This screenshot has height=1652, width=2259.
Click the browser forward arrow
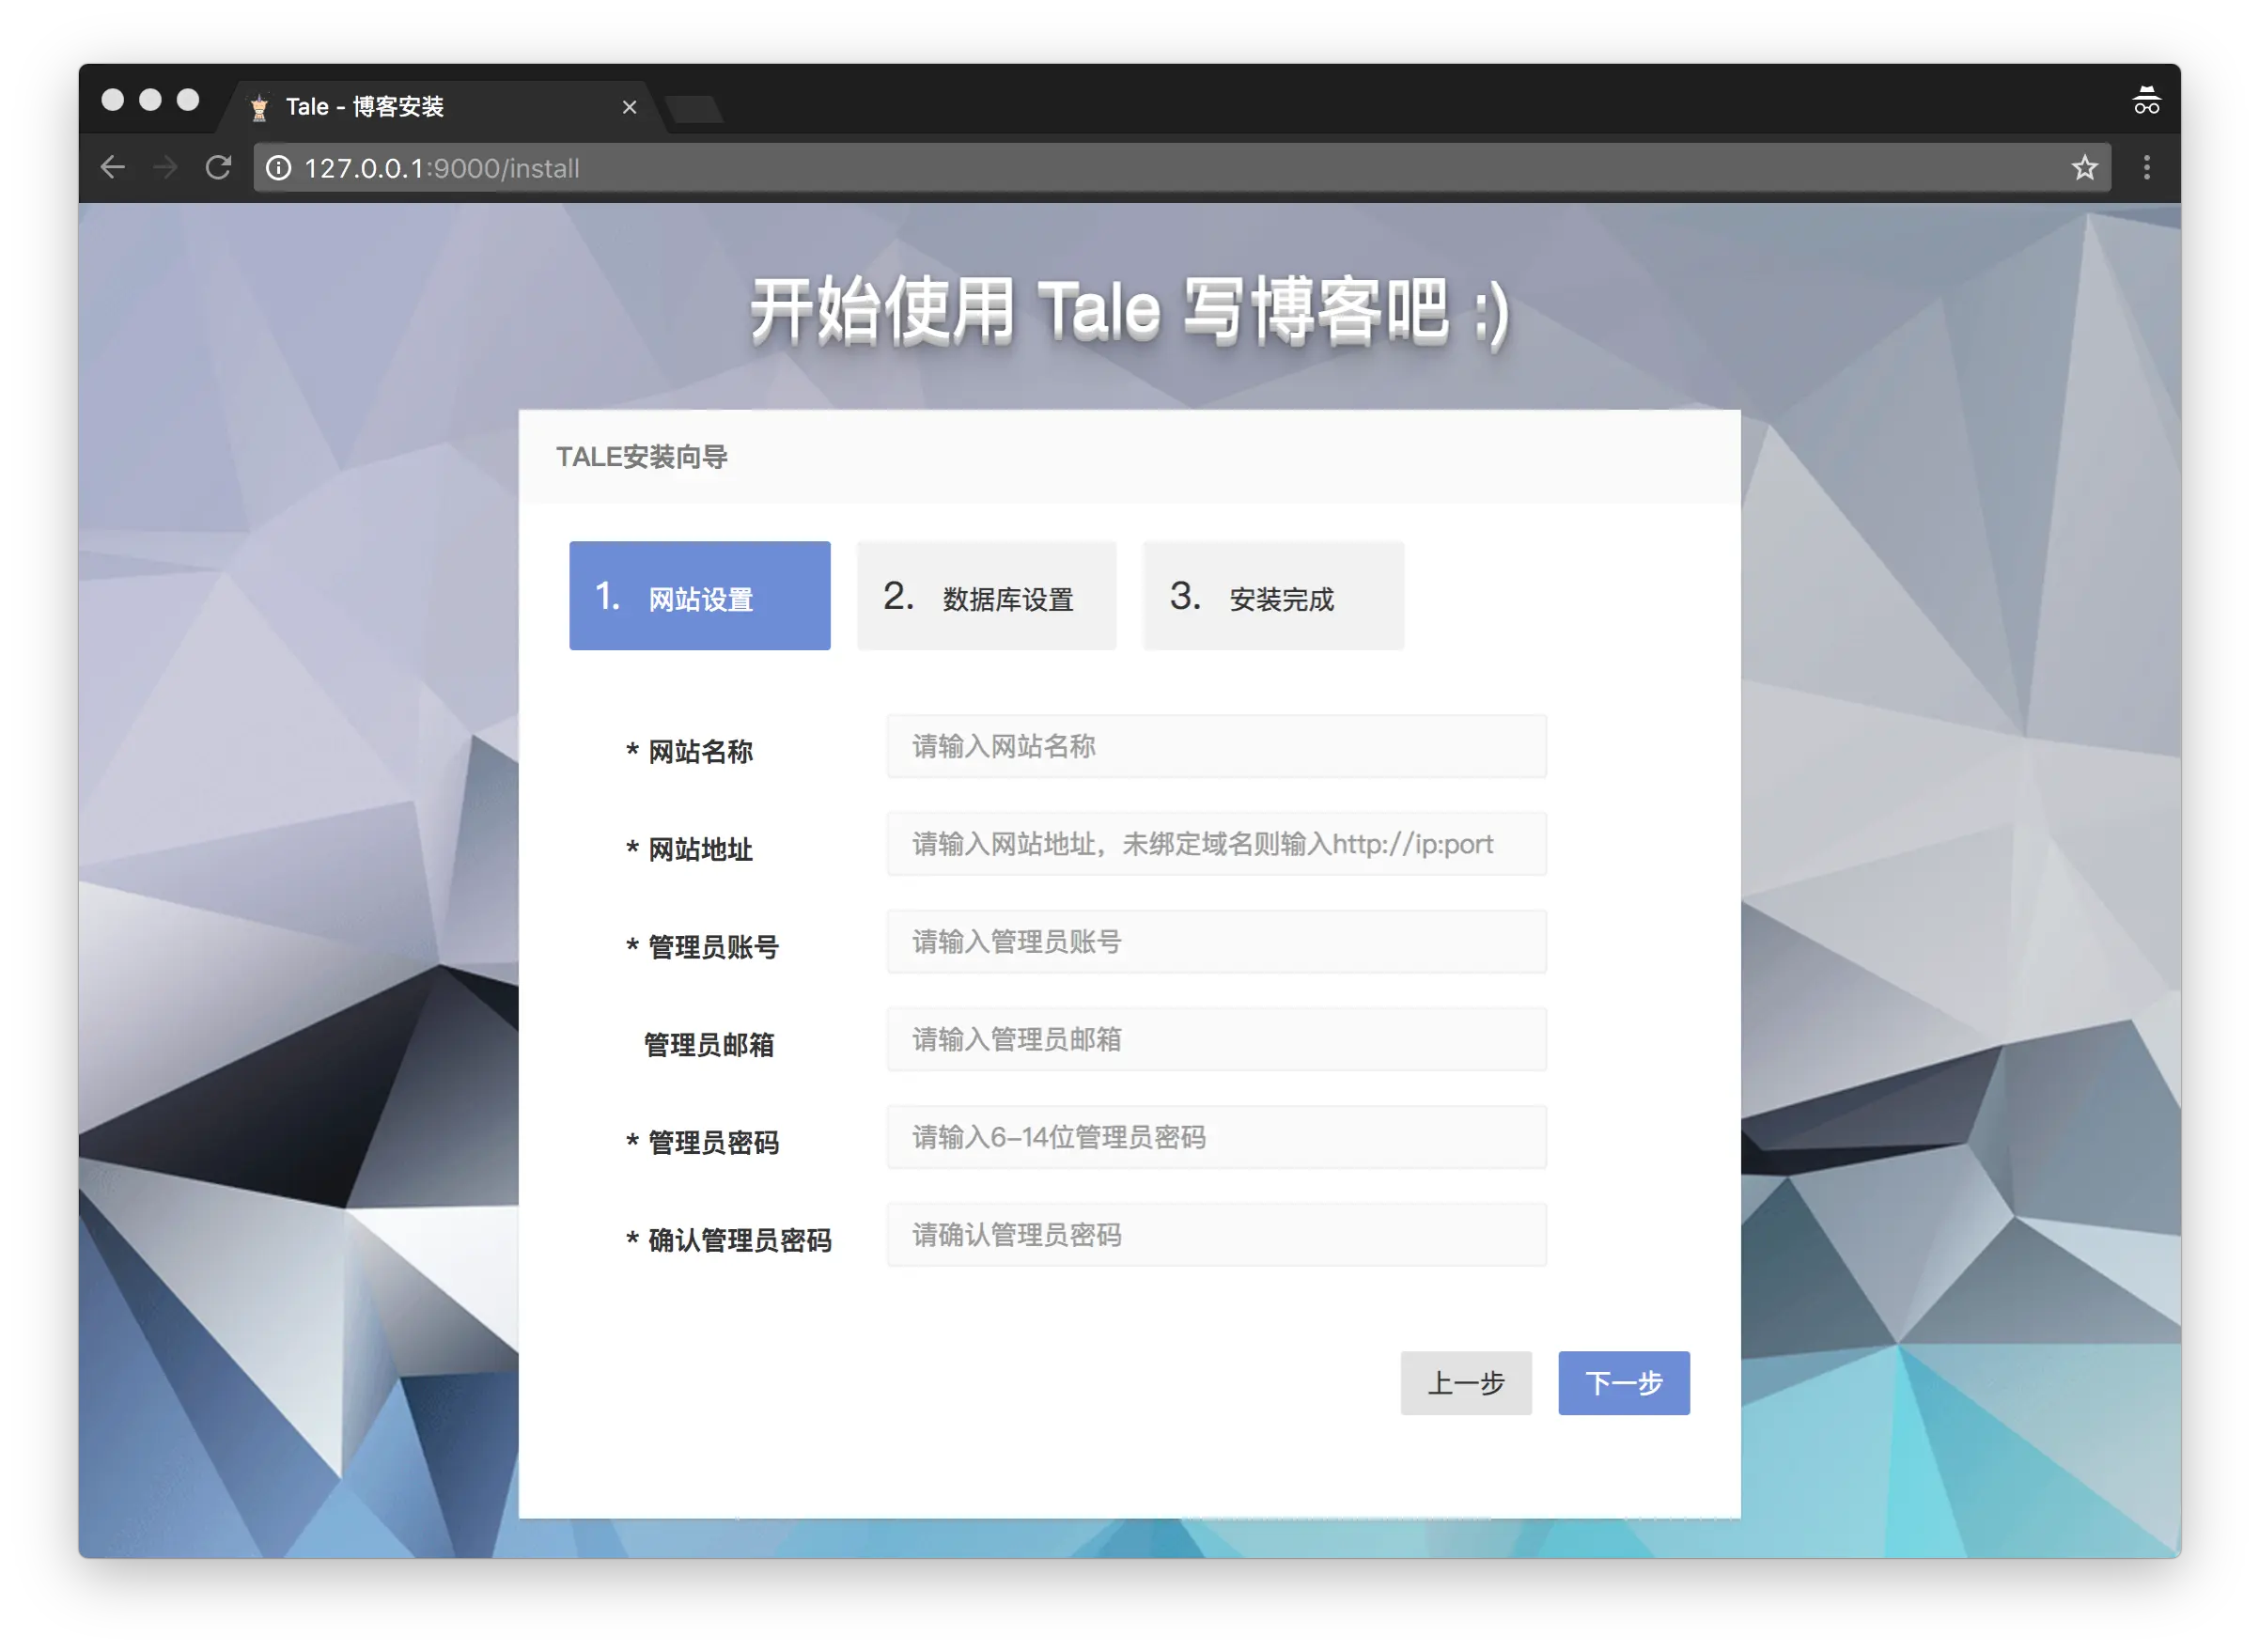[x=166, y=168]
